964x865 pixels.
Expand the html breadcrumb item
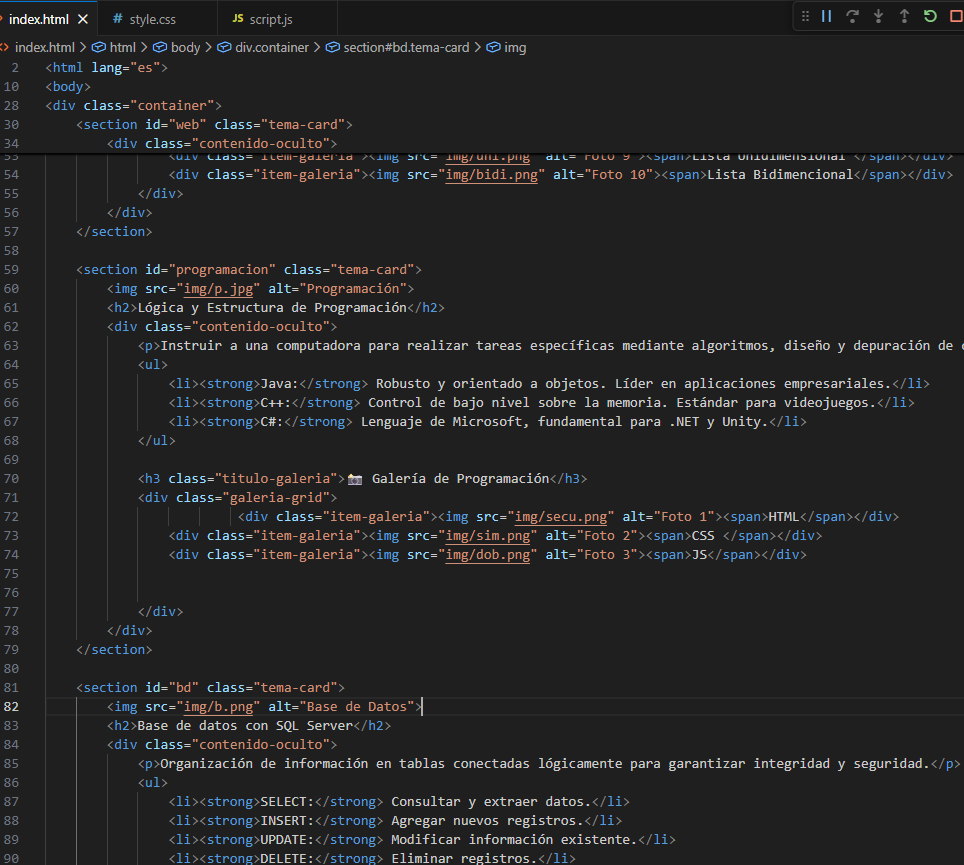coord(122,47)
